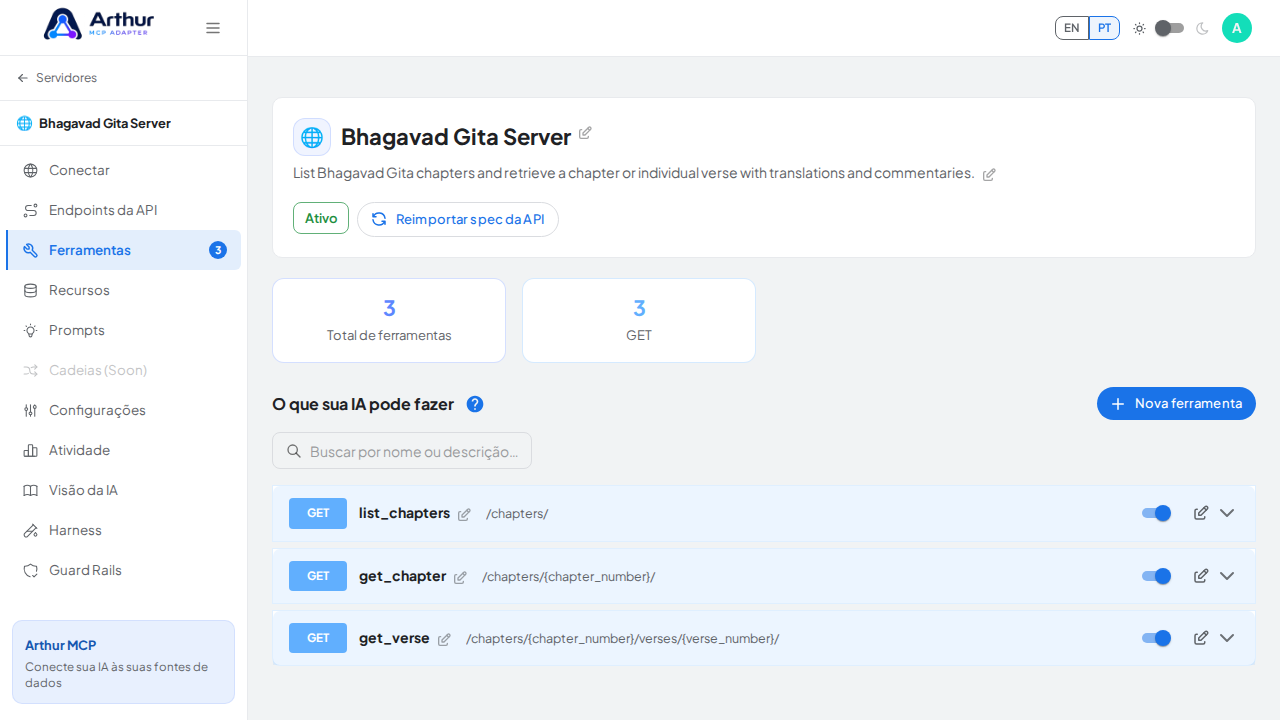The image size is (1280, 720).
Task: Rename list_chapters with its pencil icon
Action: point(464,514)
